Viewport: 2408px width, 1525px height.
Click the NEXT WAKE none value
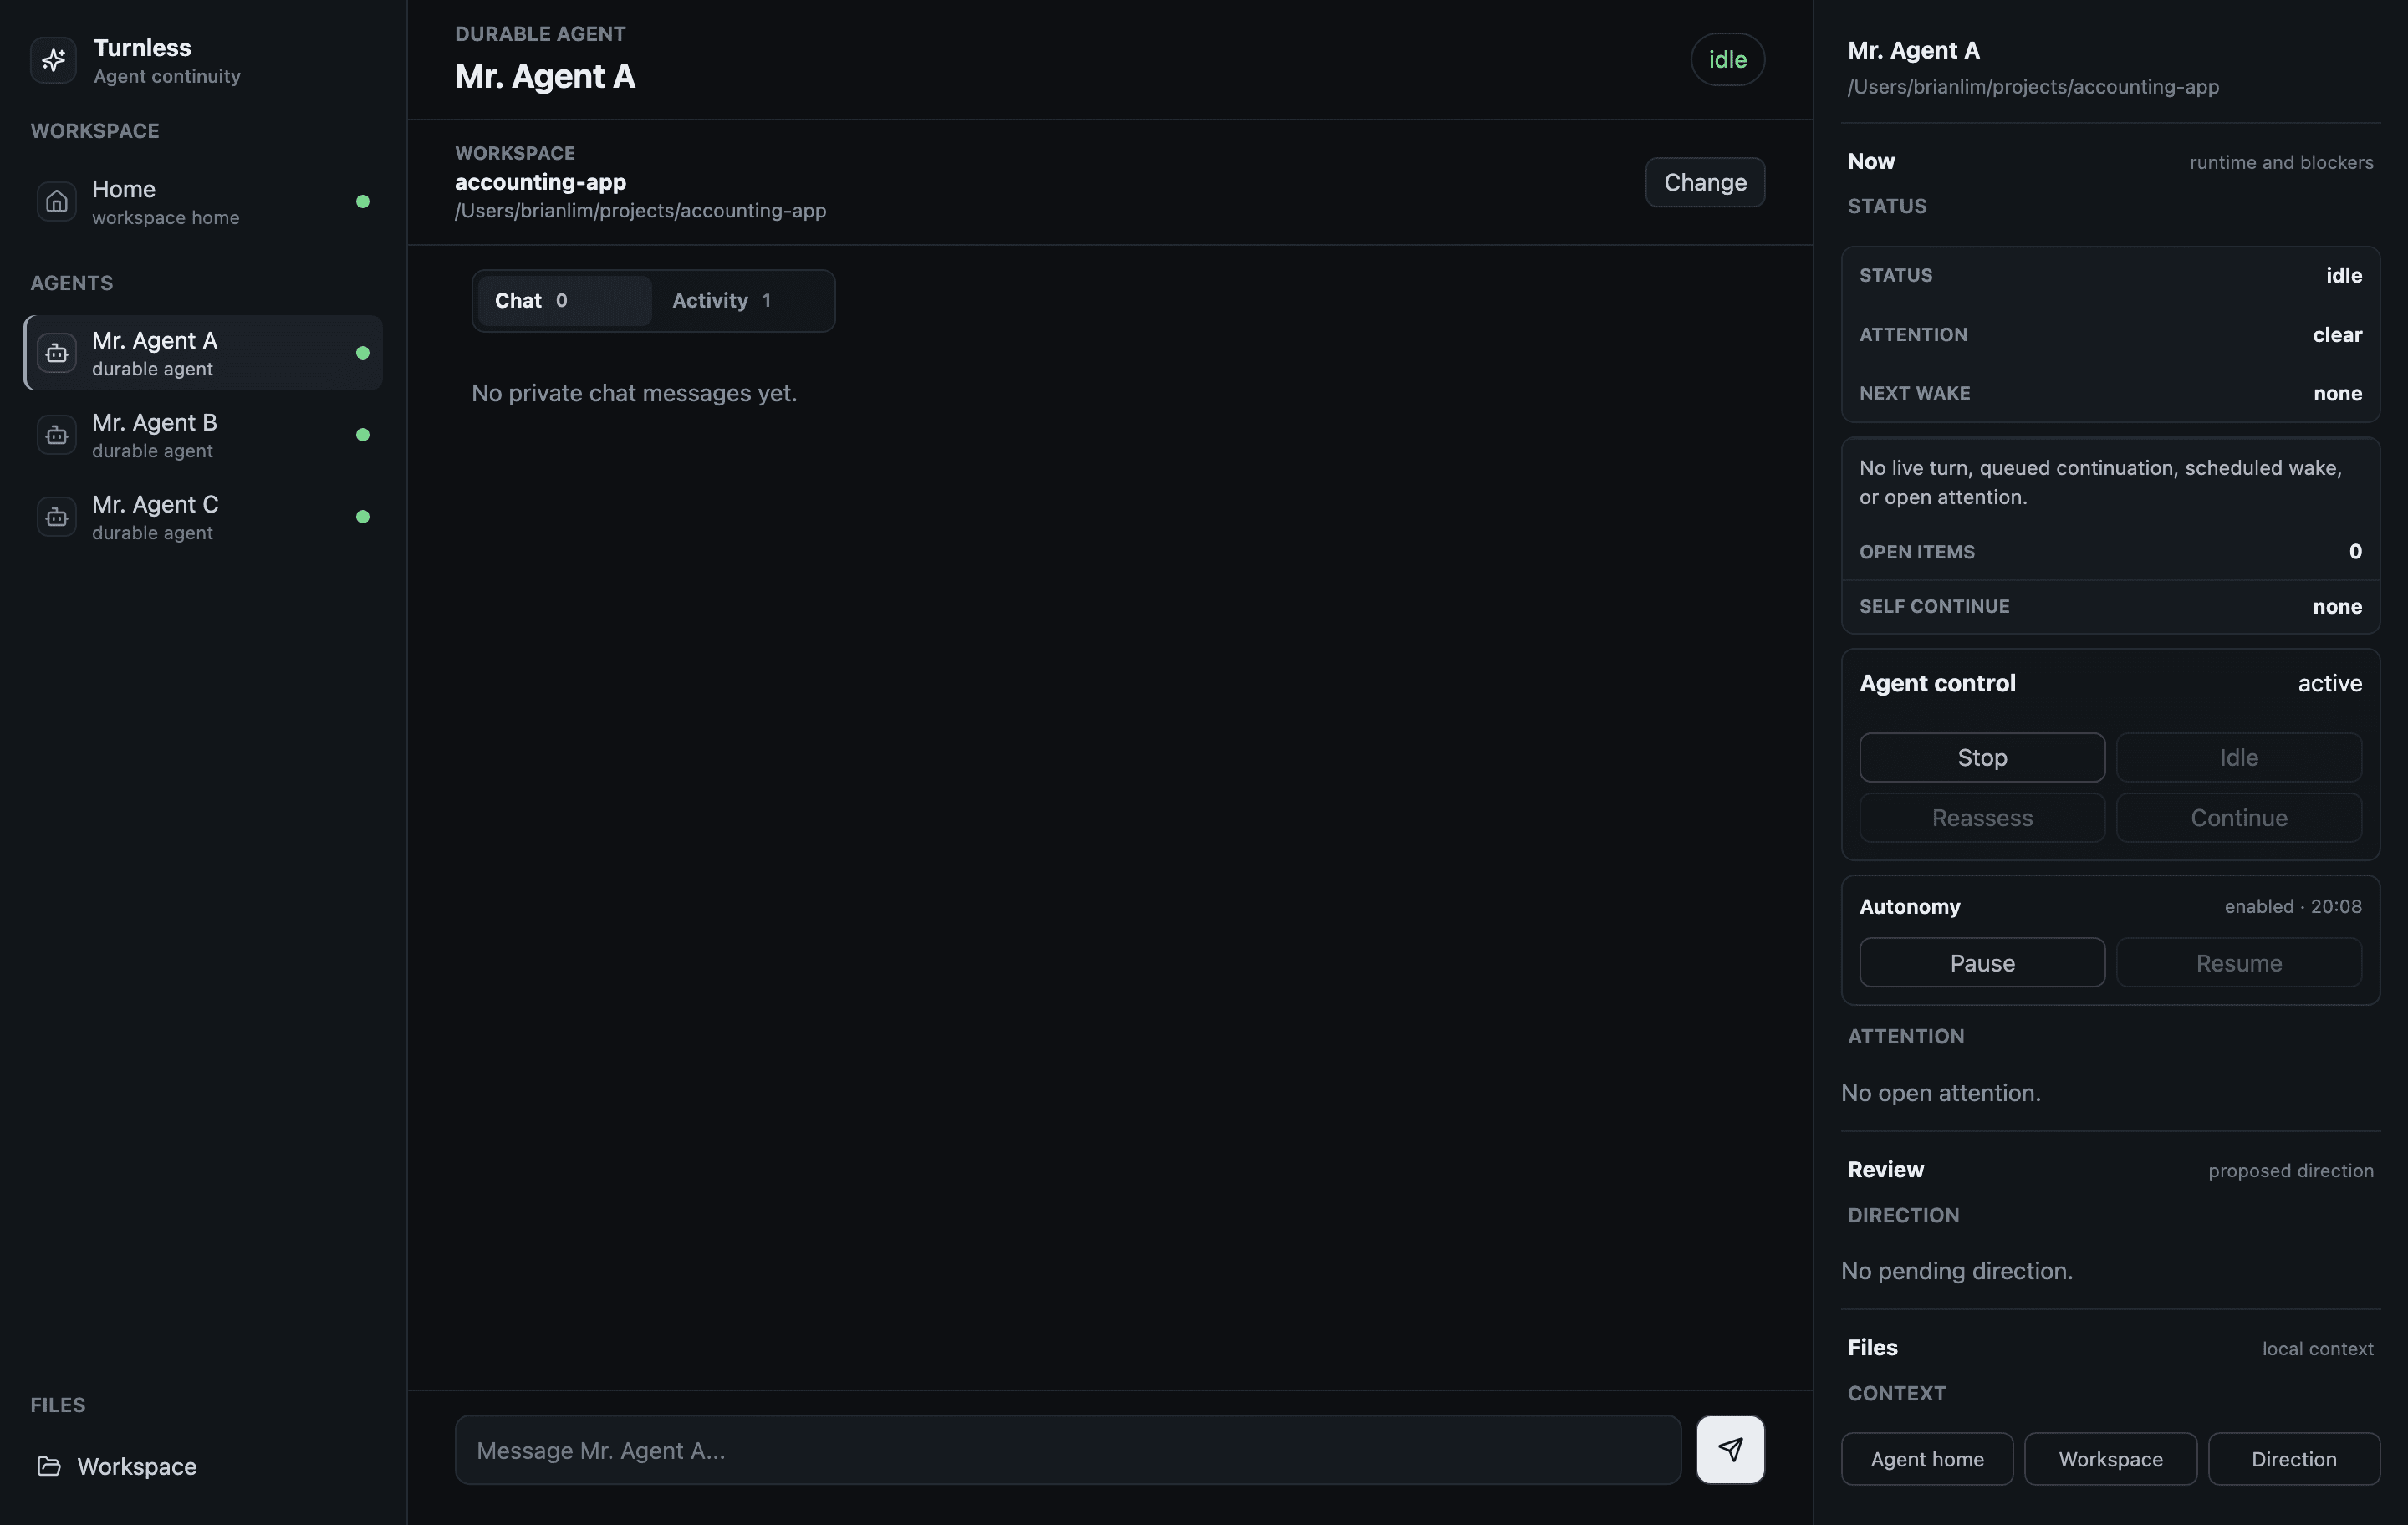click(x=2337, y=393)
